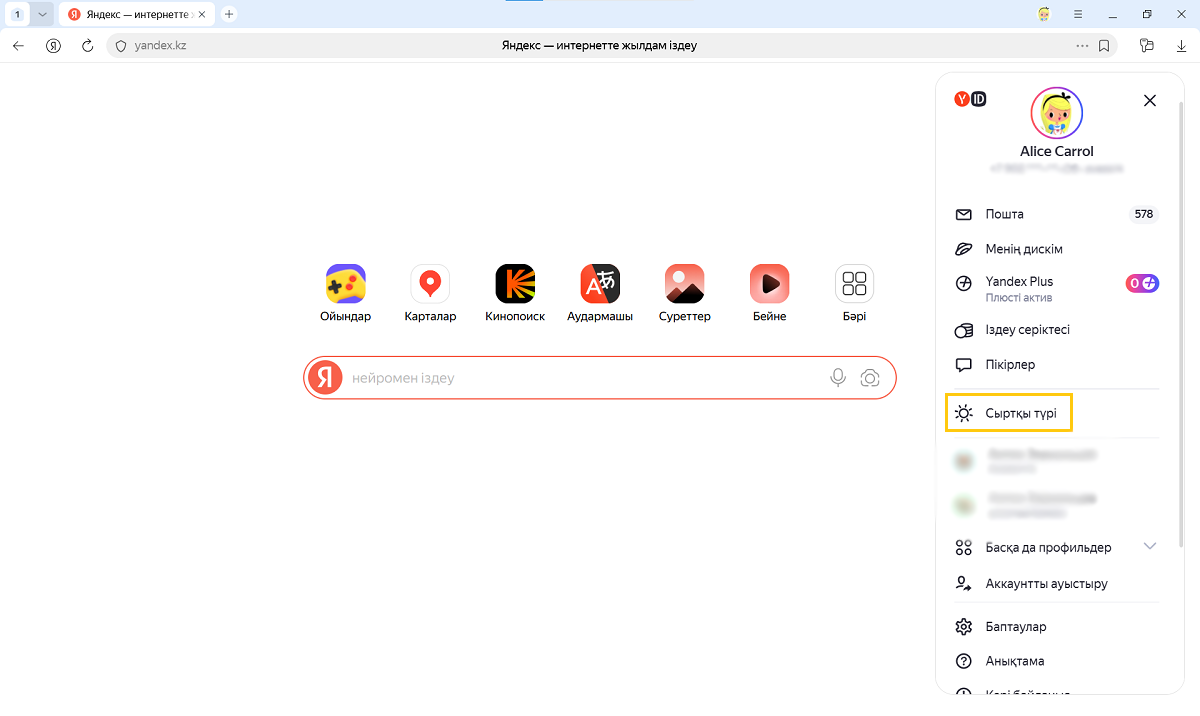Click the Yandex ID logo
The width and height of the screenshot is (1200, 716).
tap(971, 99)
